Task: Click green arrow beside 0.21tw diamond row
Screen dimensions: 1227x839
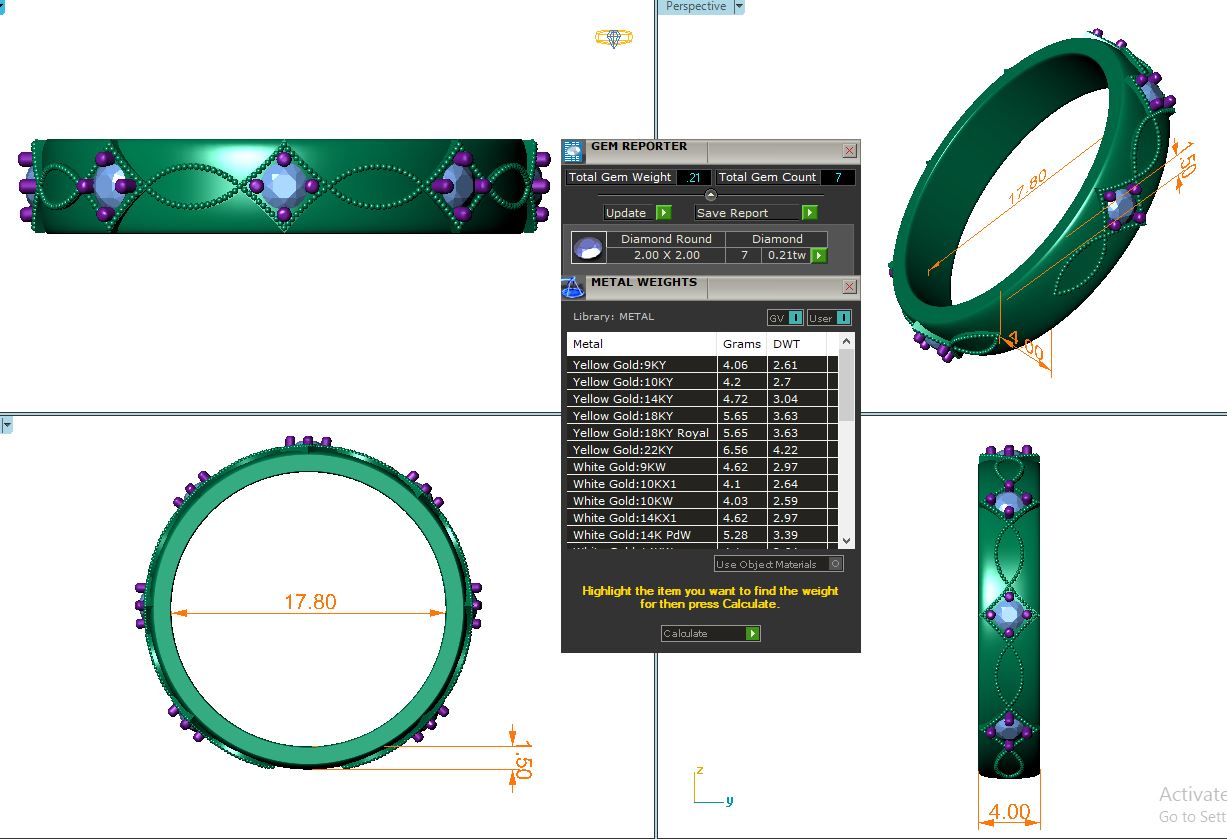Action: coord(819,256)
